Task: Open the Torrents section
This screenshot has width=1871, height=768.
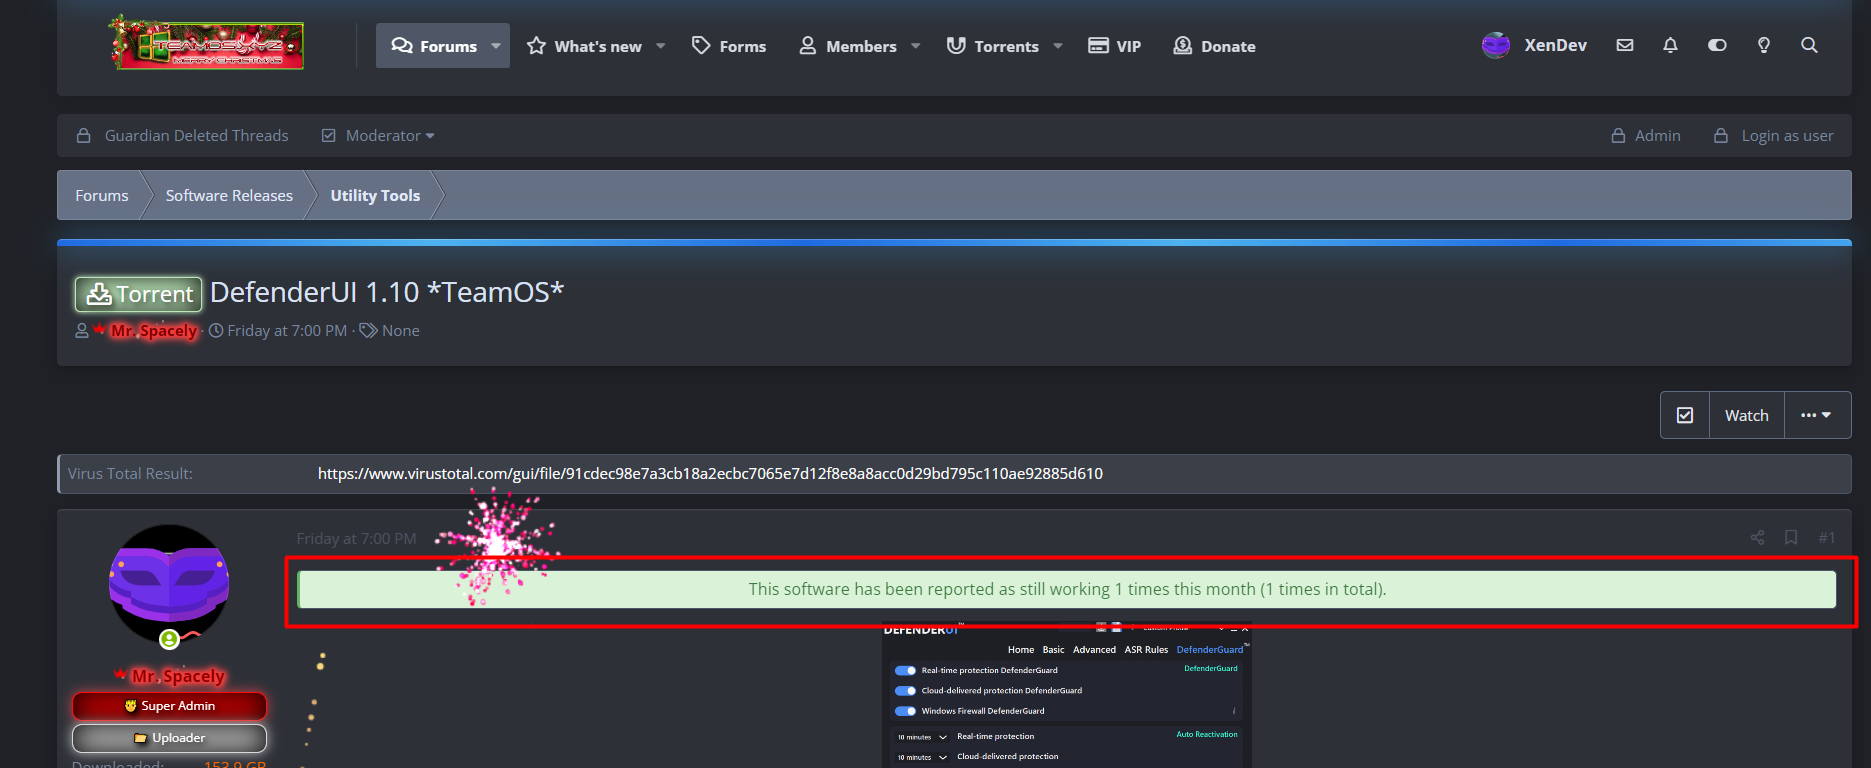Action: tap(993, 46)
